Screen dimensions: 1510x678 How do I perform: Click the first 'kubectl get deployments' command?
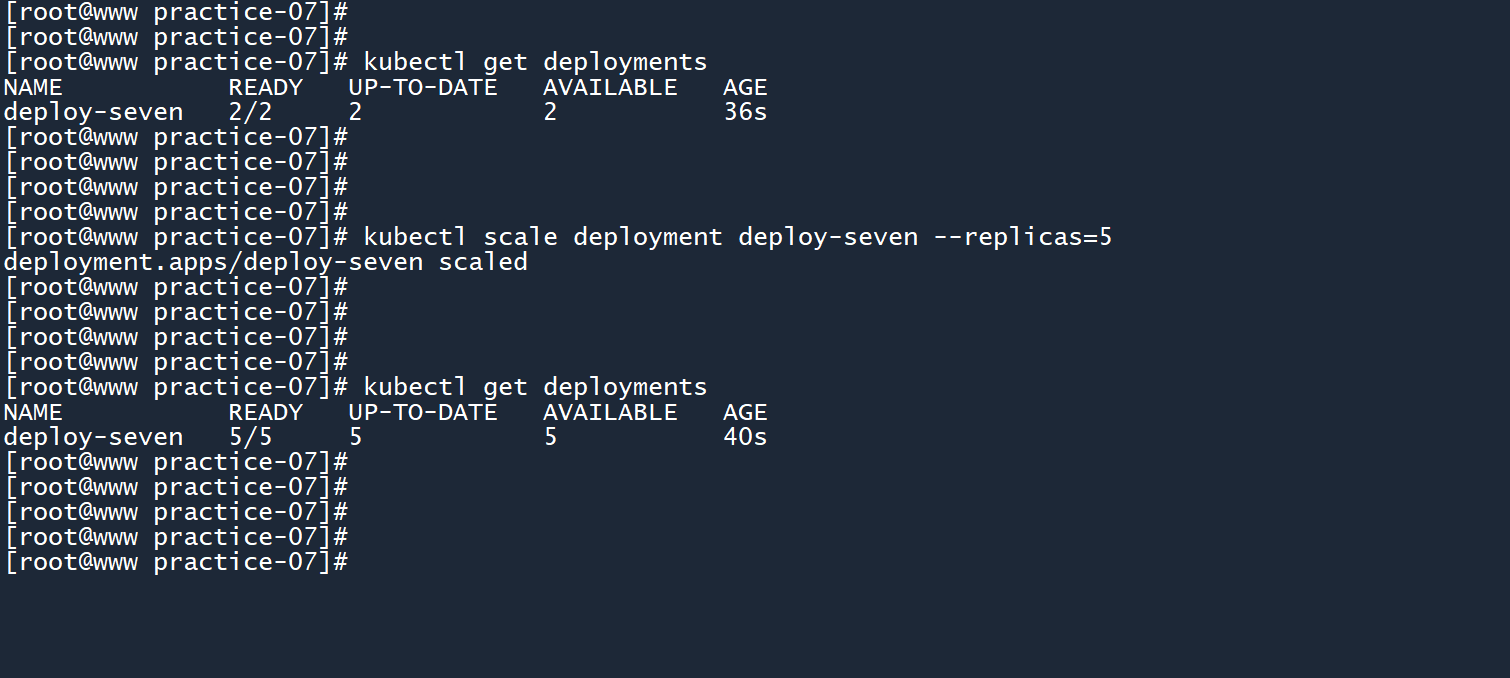tap(535, 62)
